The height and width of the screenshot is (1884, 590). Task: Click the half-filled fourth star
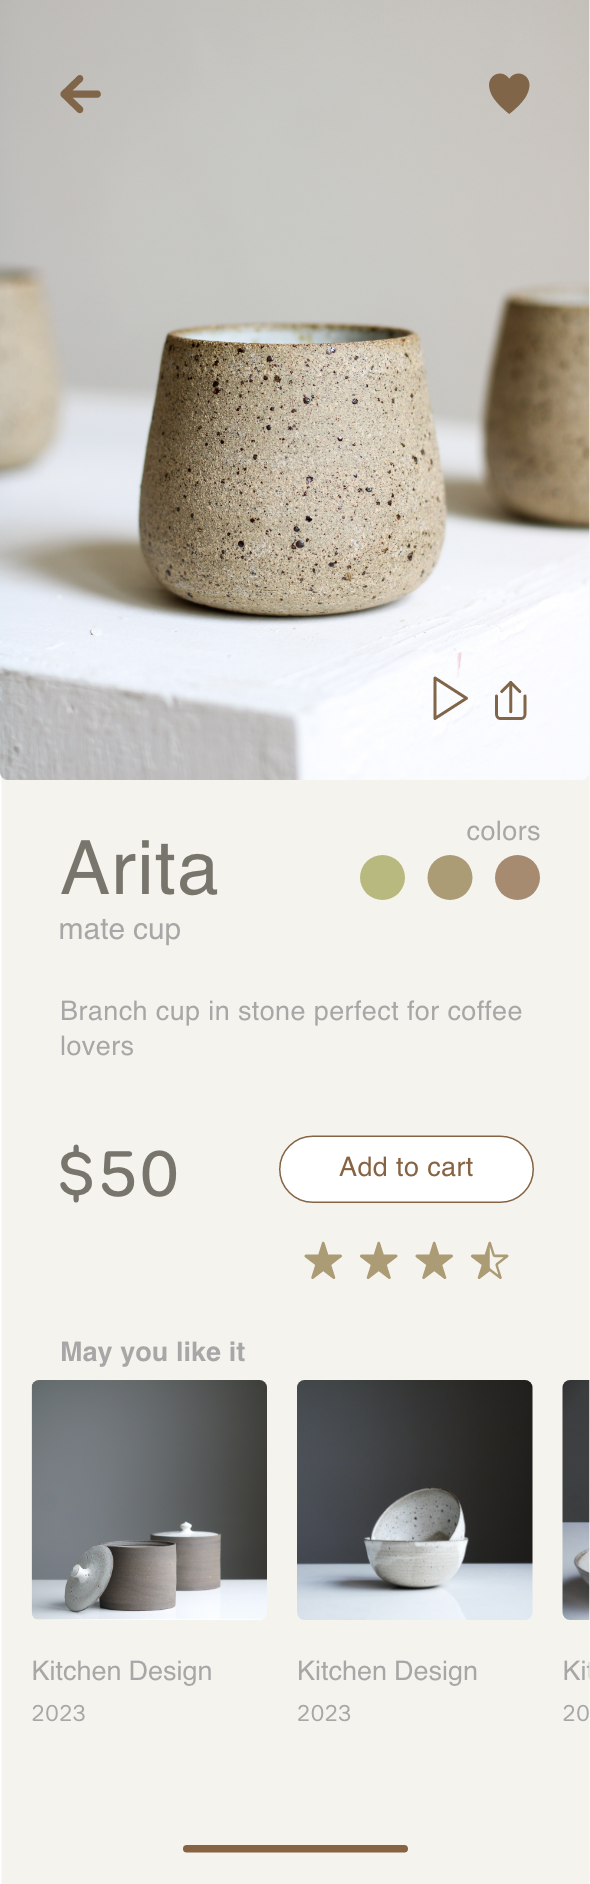tap(490, 1261)
